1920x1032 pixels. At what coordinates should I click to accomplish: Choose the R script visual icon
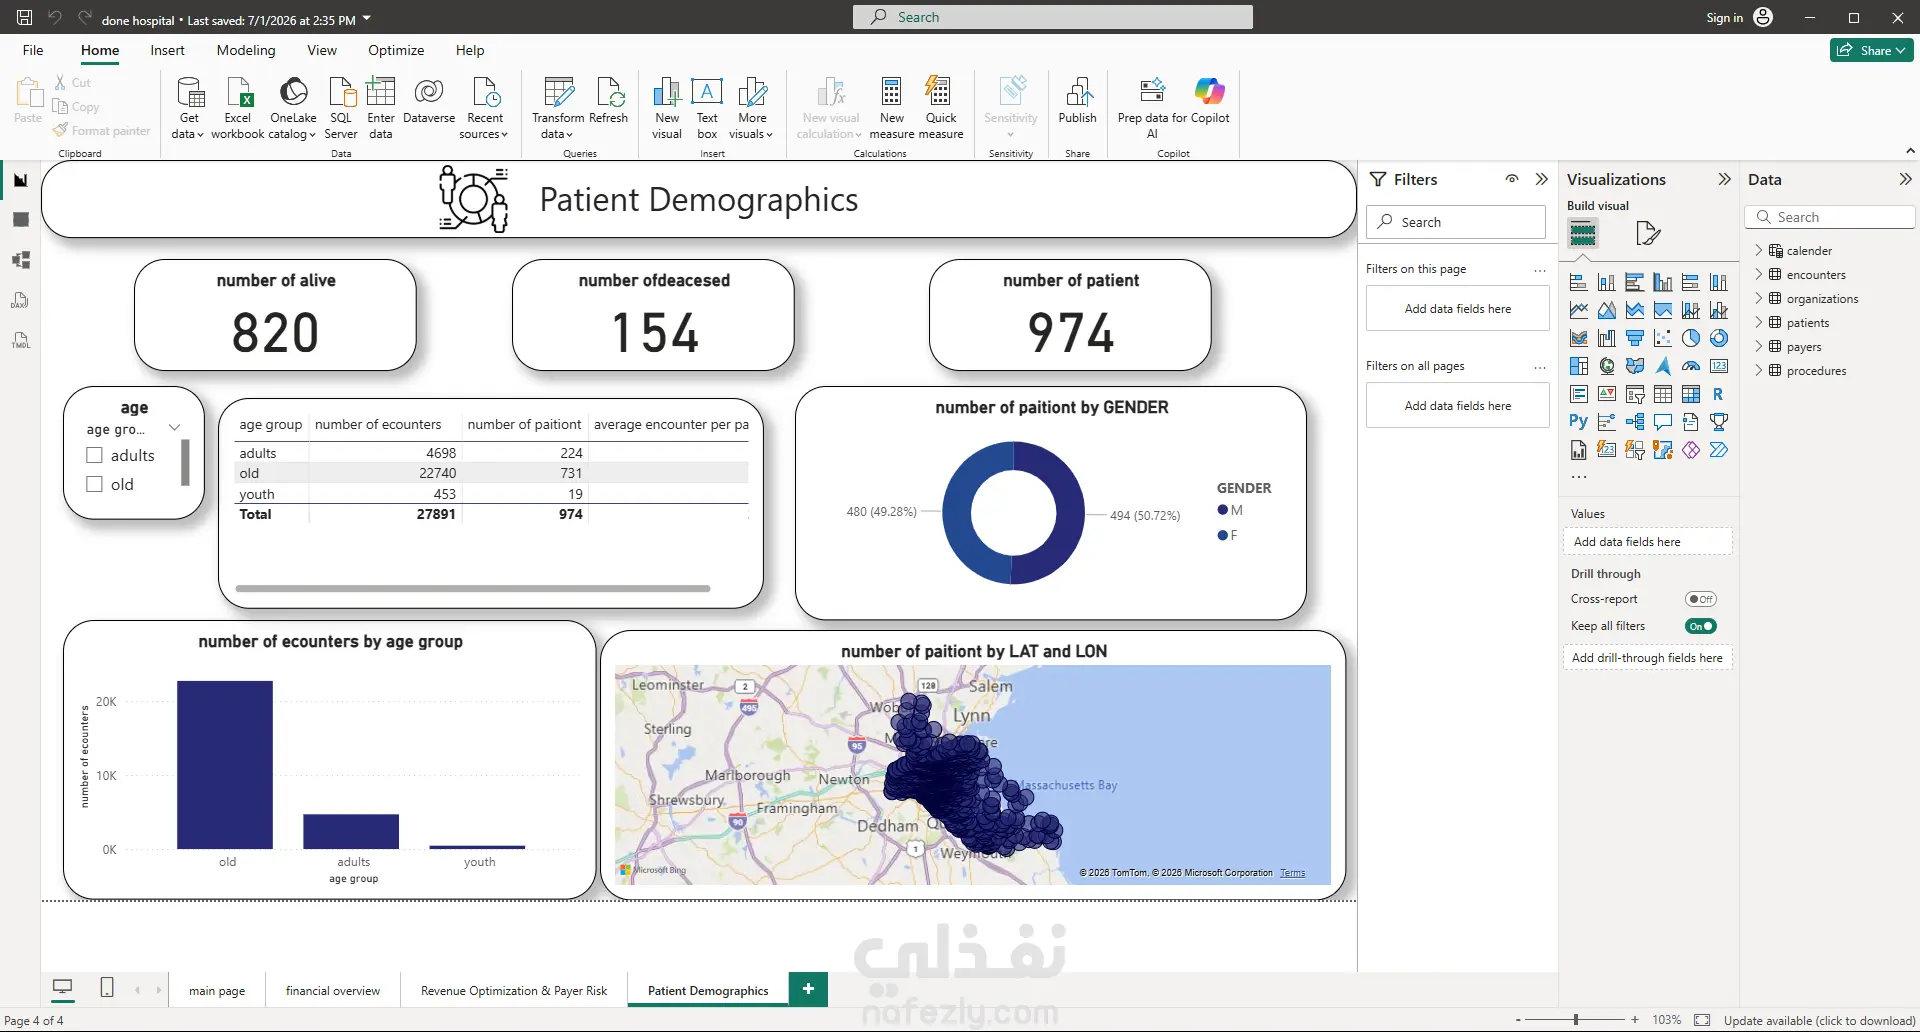click(x=1719, y=394)
